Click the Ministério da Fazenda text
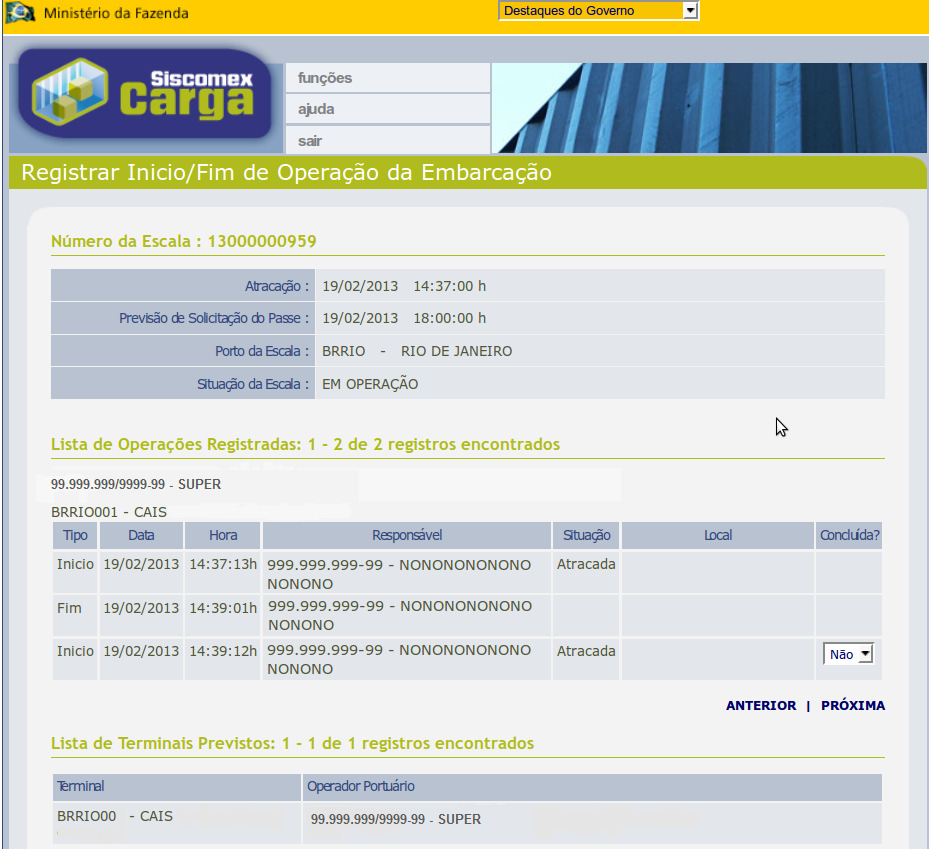The height and width of the screenshot is (849, 929). 116,13
